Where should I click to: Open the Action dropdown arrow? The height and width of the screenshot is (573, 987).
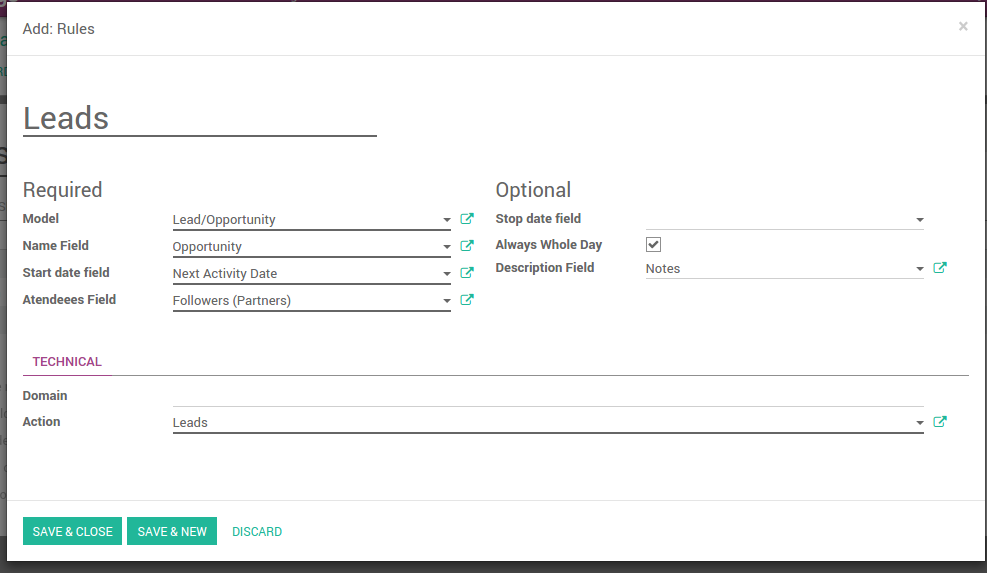pos(919,423)
